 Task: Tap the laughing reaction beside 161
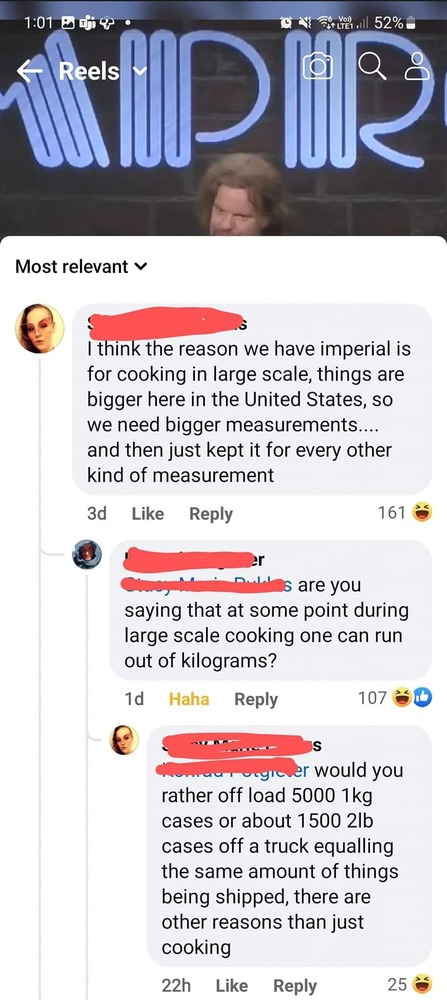(422, 512)
